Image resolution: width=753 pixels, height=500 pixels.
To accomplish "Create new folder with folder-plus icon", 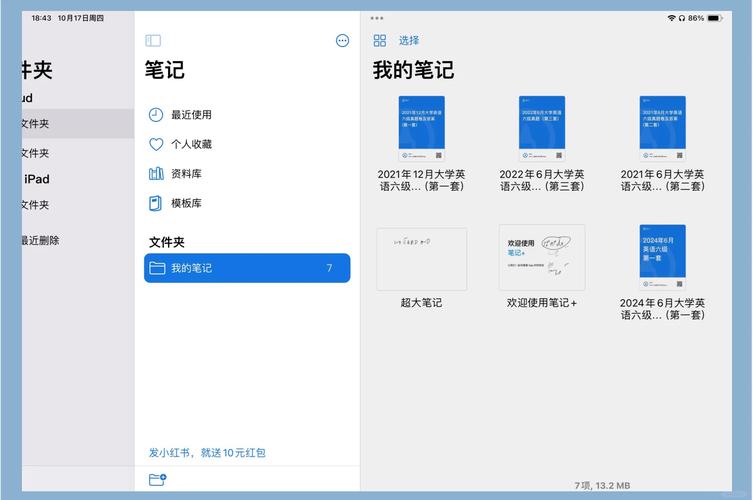I will click(x=158, y=479).
